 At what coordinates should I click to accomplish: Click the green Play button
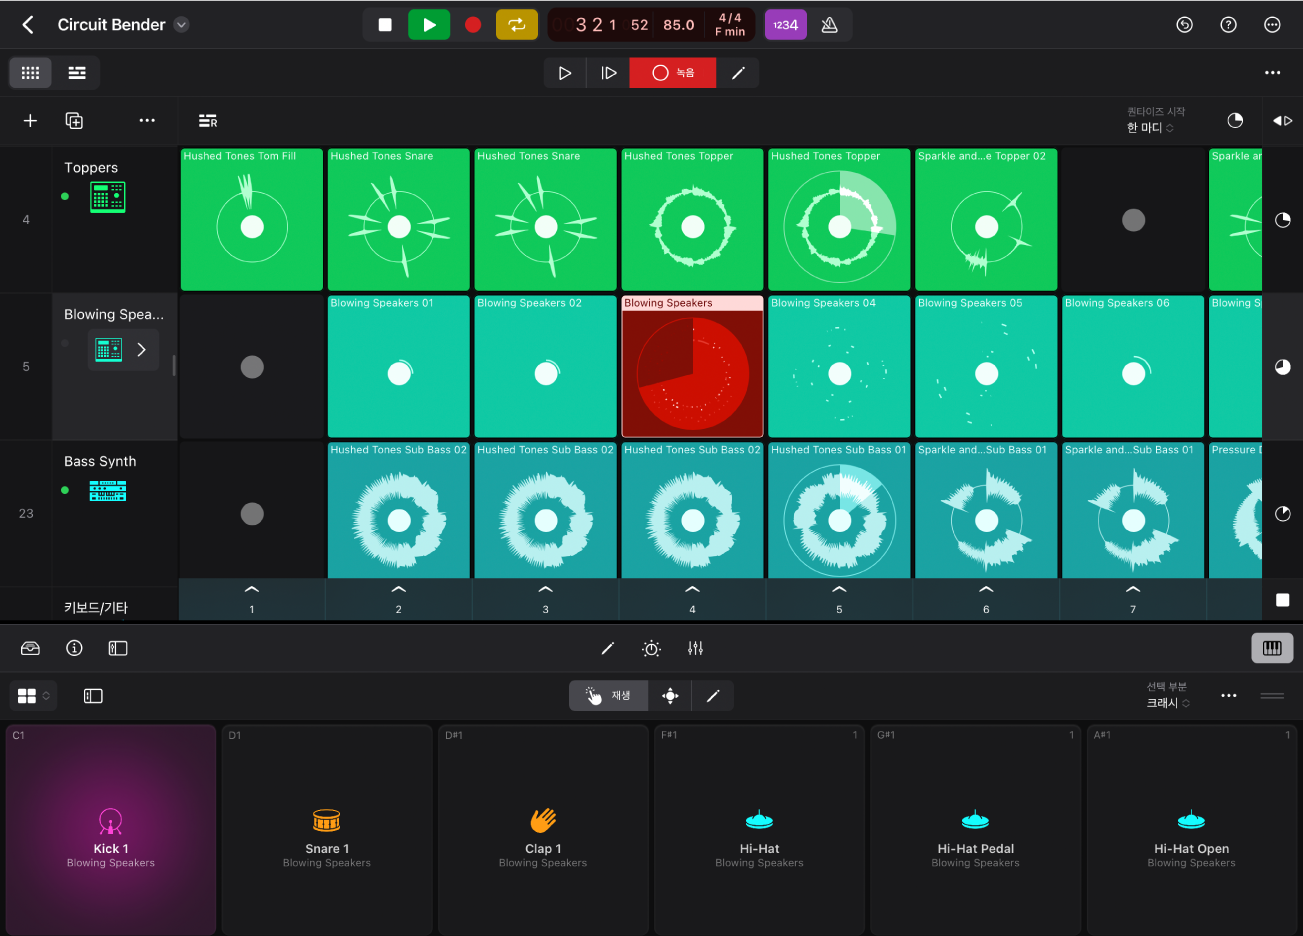[x=429, y=25]
